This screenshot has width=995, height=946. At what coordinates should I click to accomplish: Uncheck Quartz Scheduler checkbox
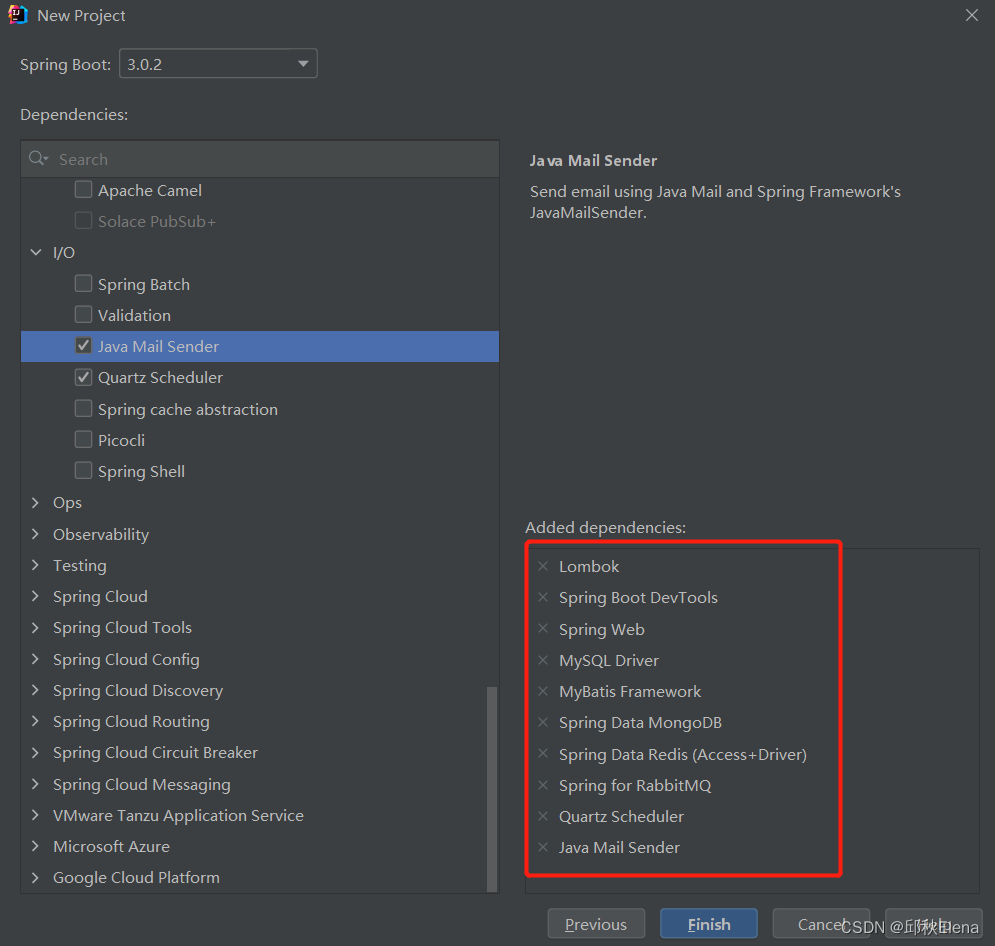(83, 377)
